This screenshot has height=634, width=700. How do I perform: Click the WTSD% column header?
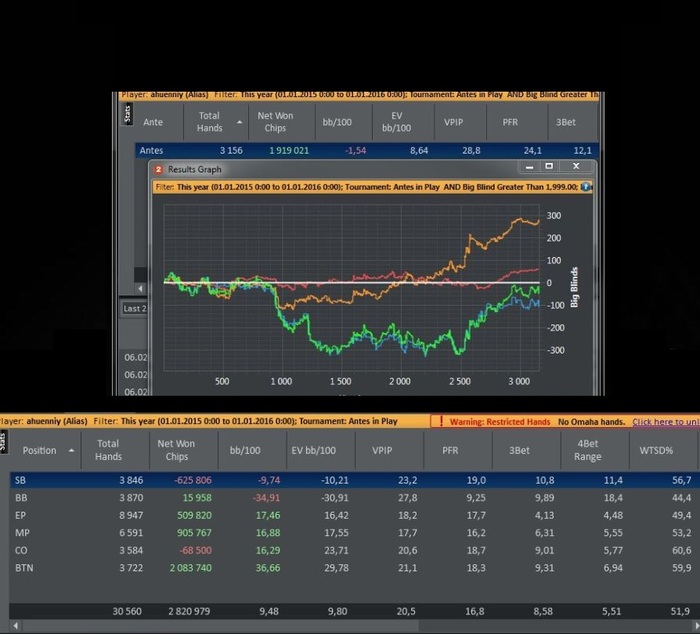coord(656,450)
